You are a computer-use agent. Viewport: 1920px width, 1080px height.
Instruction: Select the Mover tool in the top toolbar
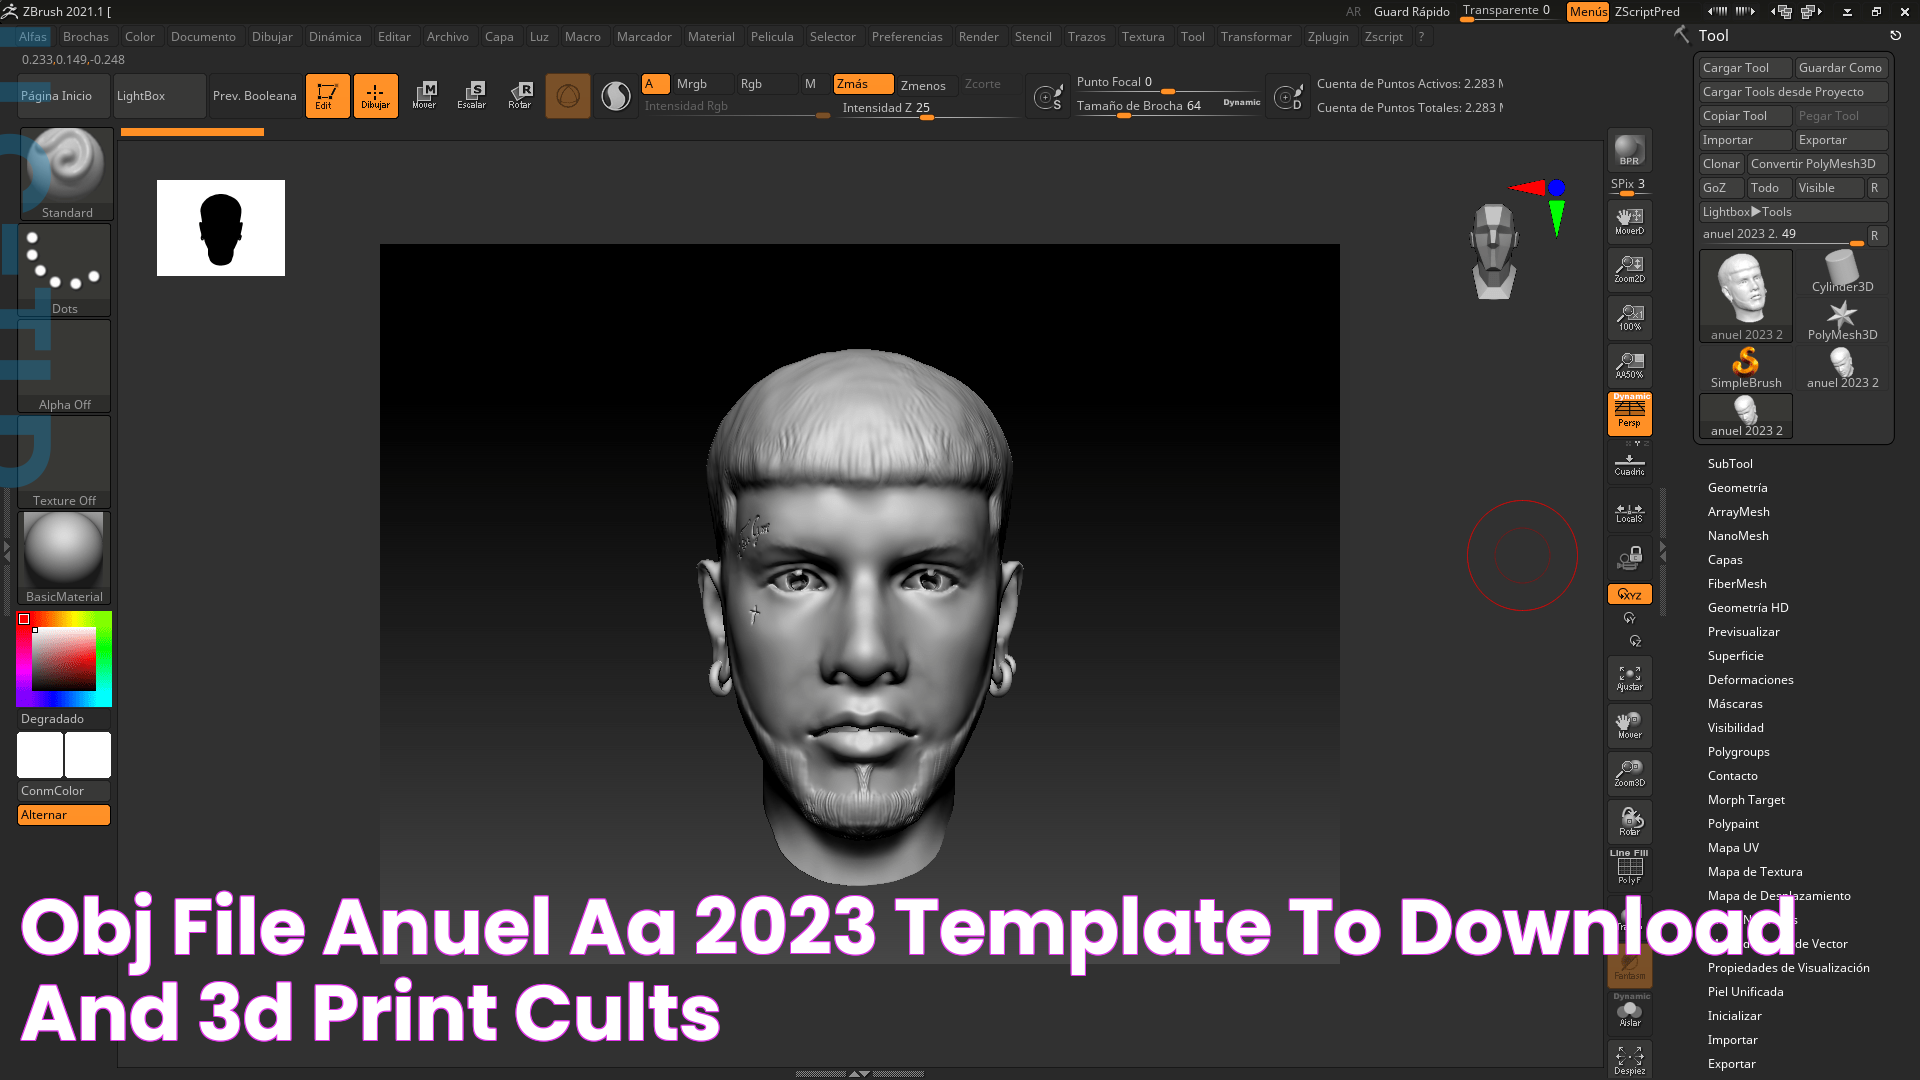(x=424, y=96)
